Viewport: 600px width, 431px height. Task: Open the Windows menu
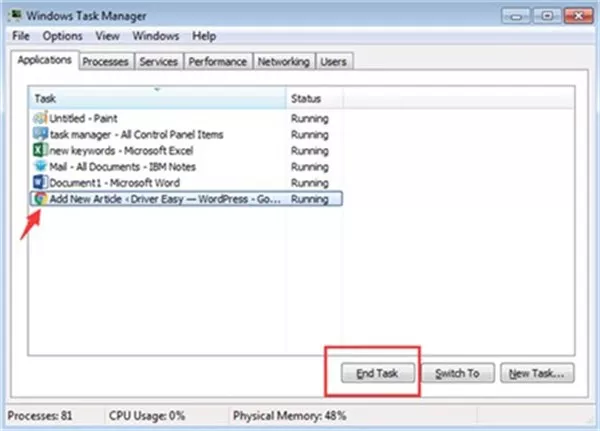click(x=156, y=36)
